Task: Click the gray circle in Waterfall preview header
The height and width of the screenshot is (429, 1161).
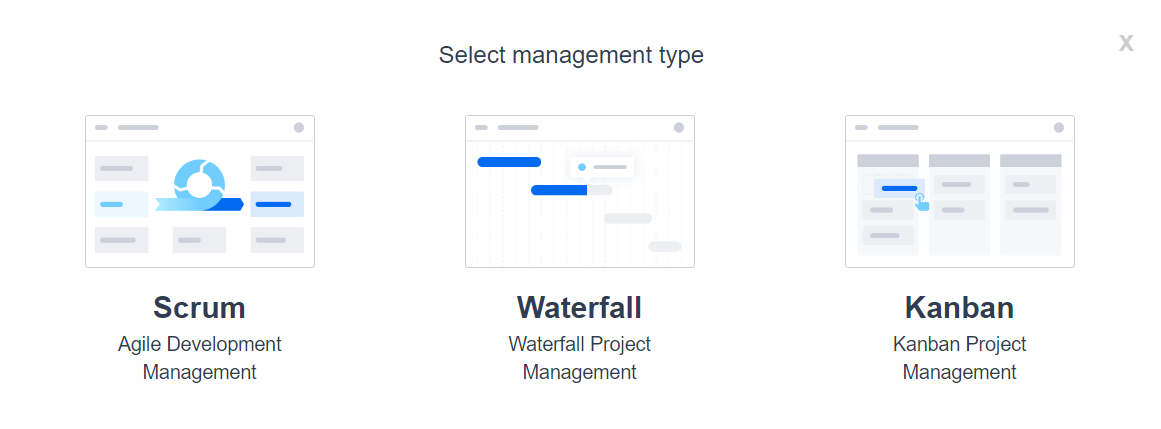Action: point(678,127)
